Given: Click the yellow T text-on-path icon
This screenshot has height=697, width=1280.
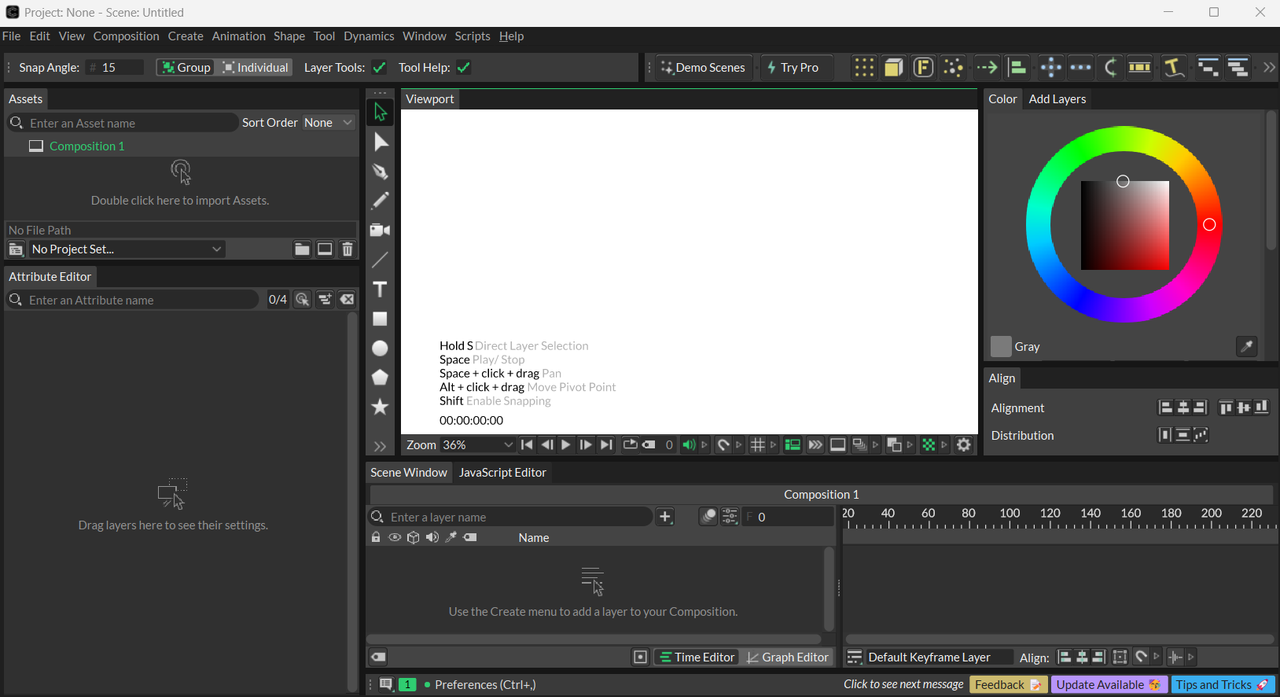Looking at the screenshot, I should click(1174, 67).
